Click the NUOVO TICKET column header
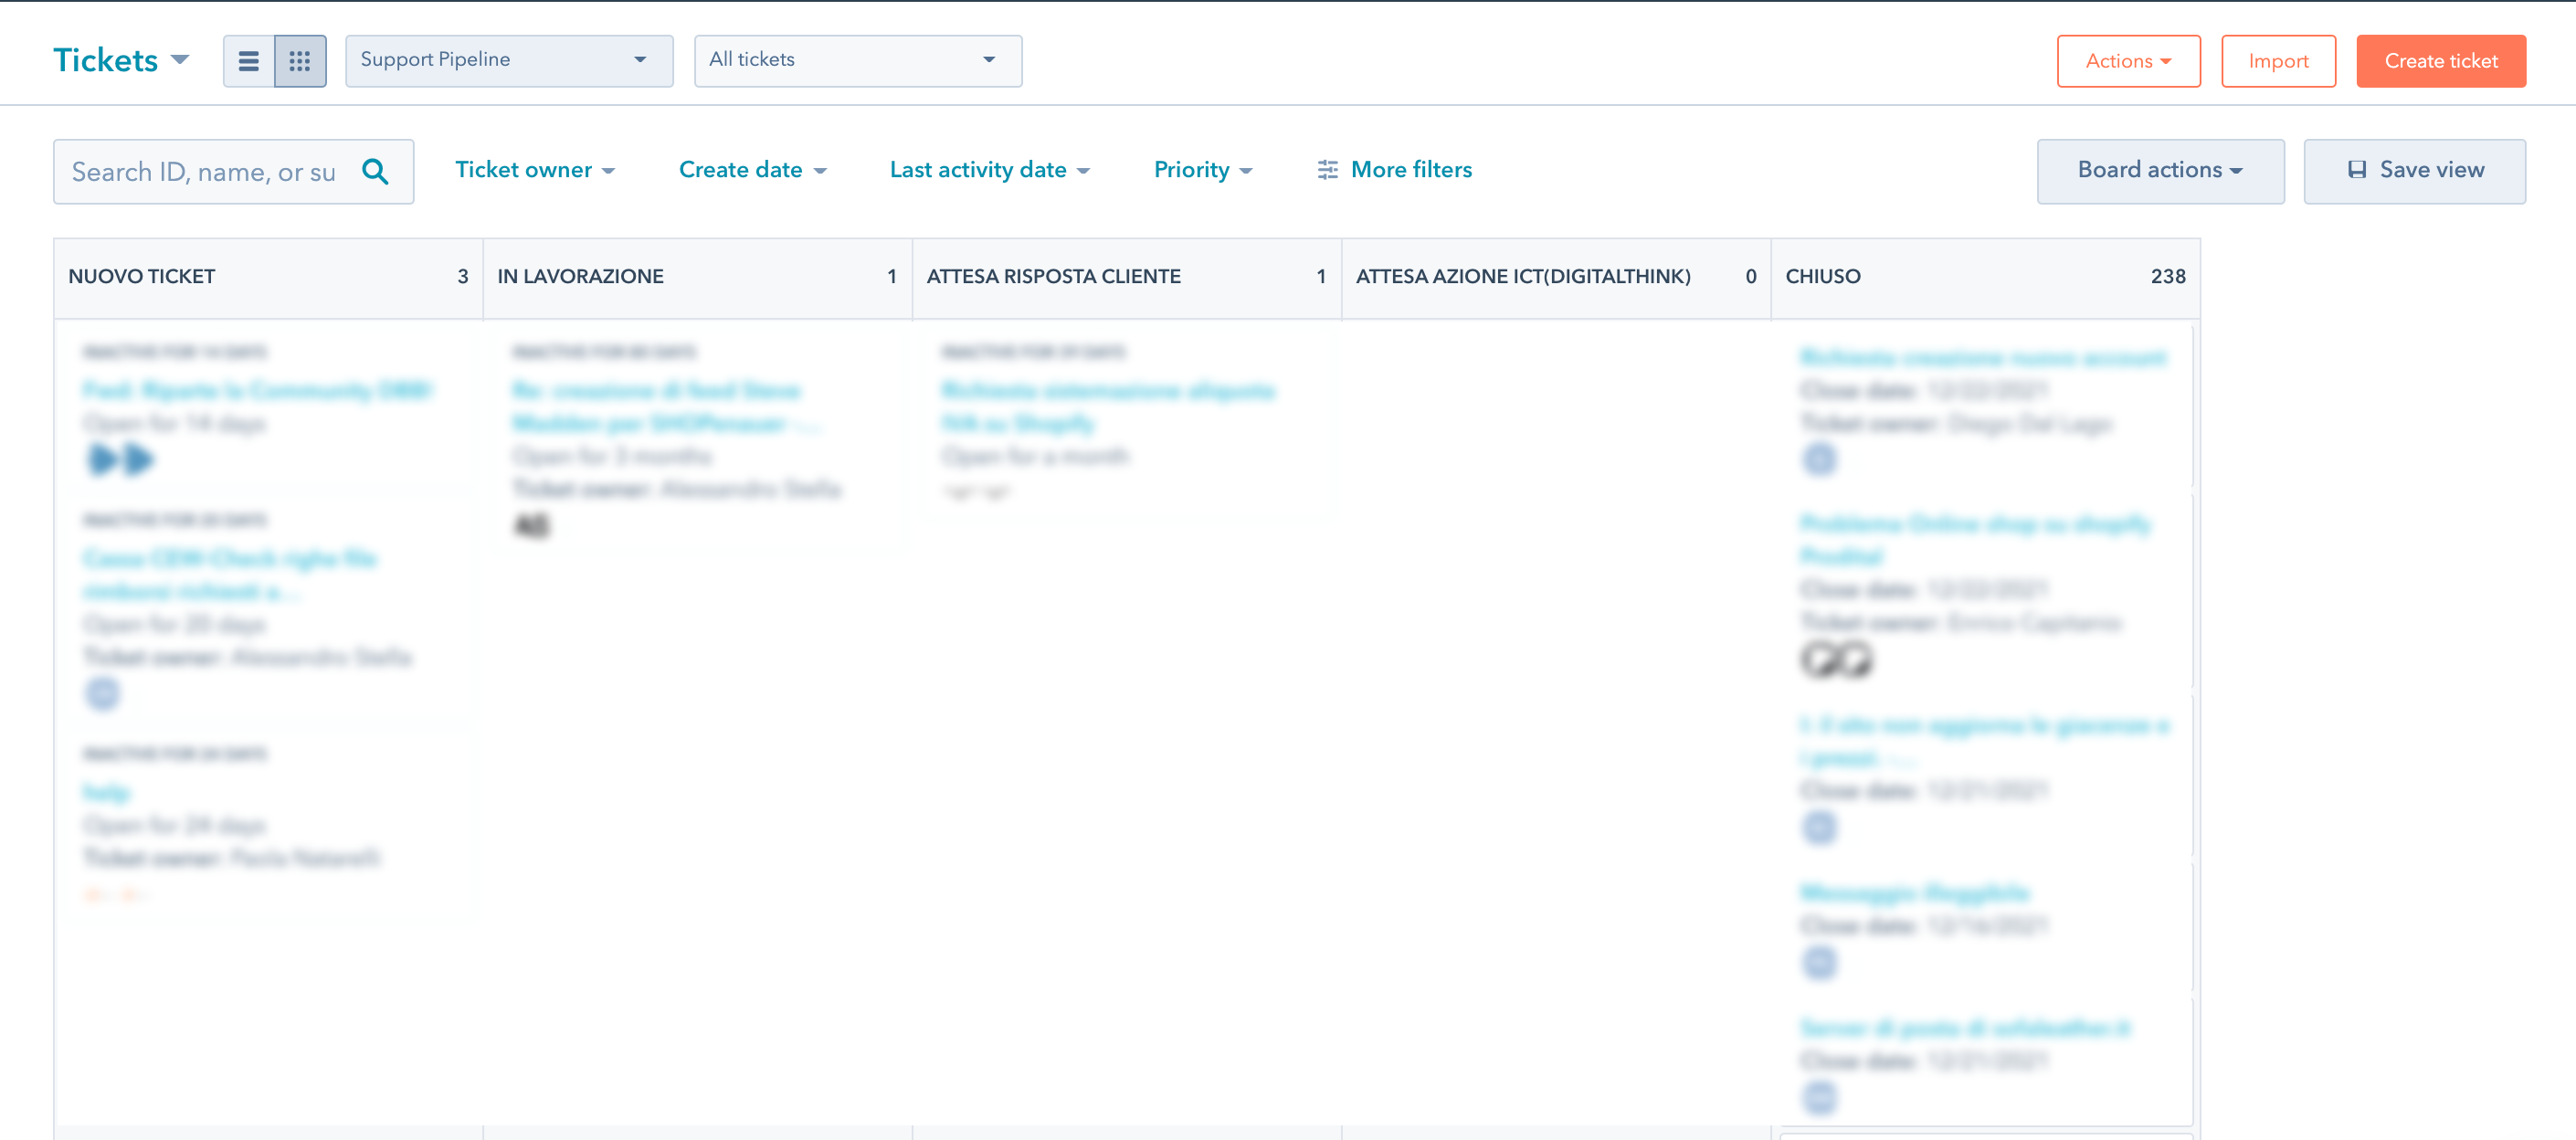2576x1140 pixels. point(268,277)
